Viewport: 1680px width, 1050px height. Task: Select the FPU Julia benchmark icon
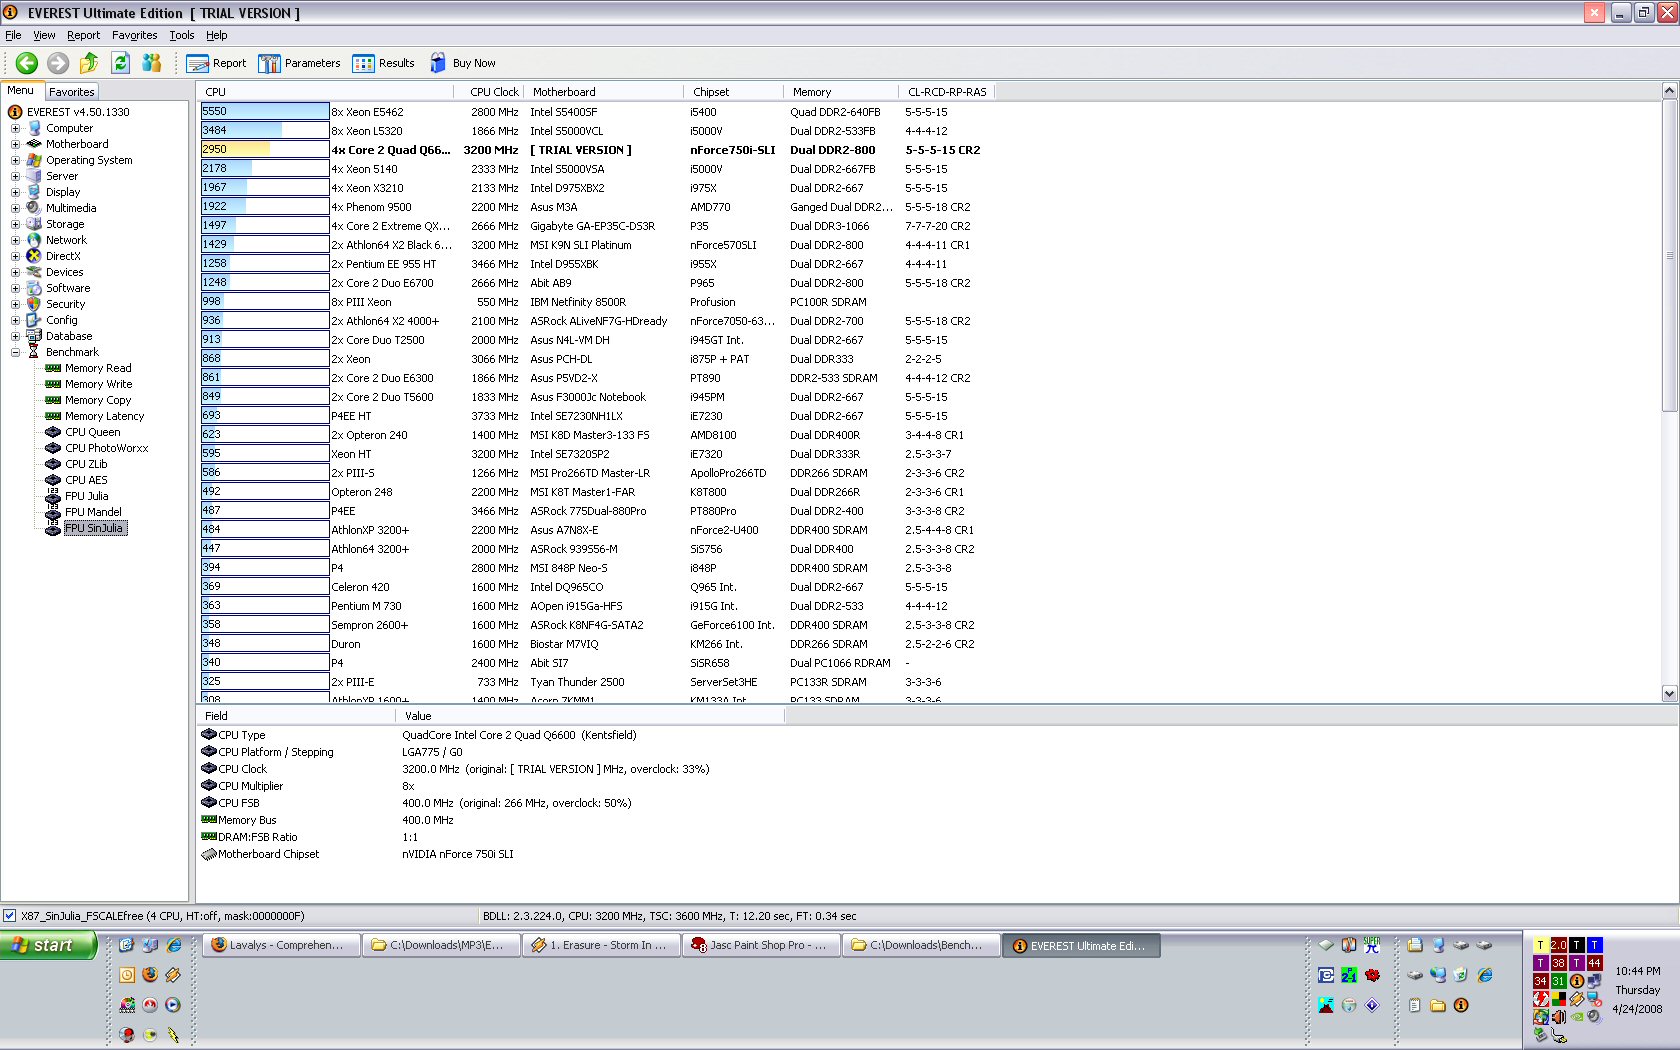53,496
